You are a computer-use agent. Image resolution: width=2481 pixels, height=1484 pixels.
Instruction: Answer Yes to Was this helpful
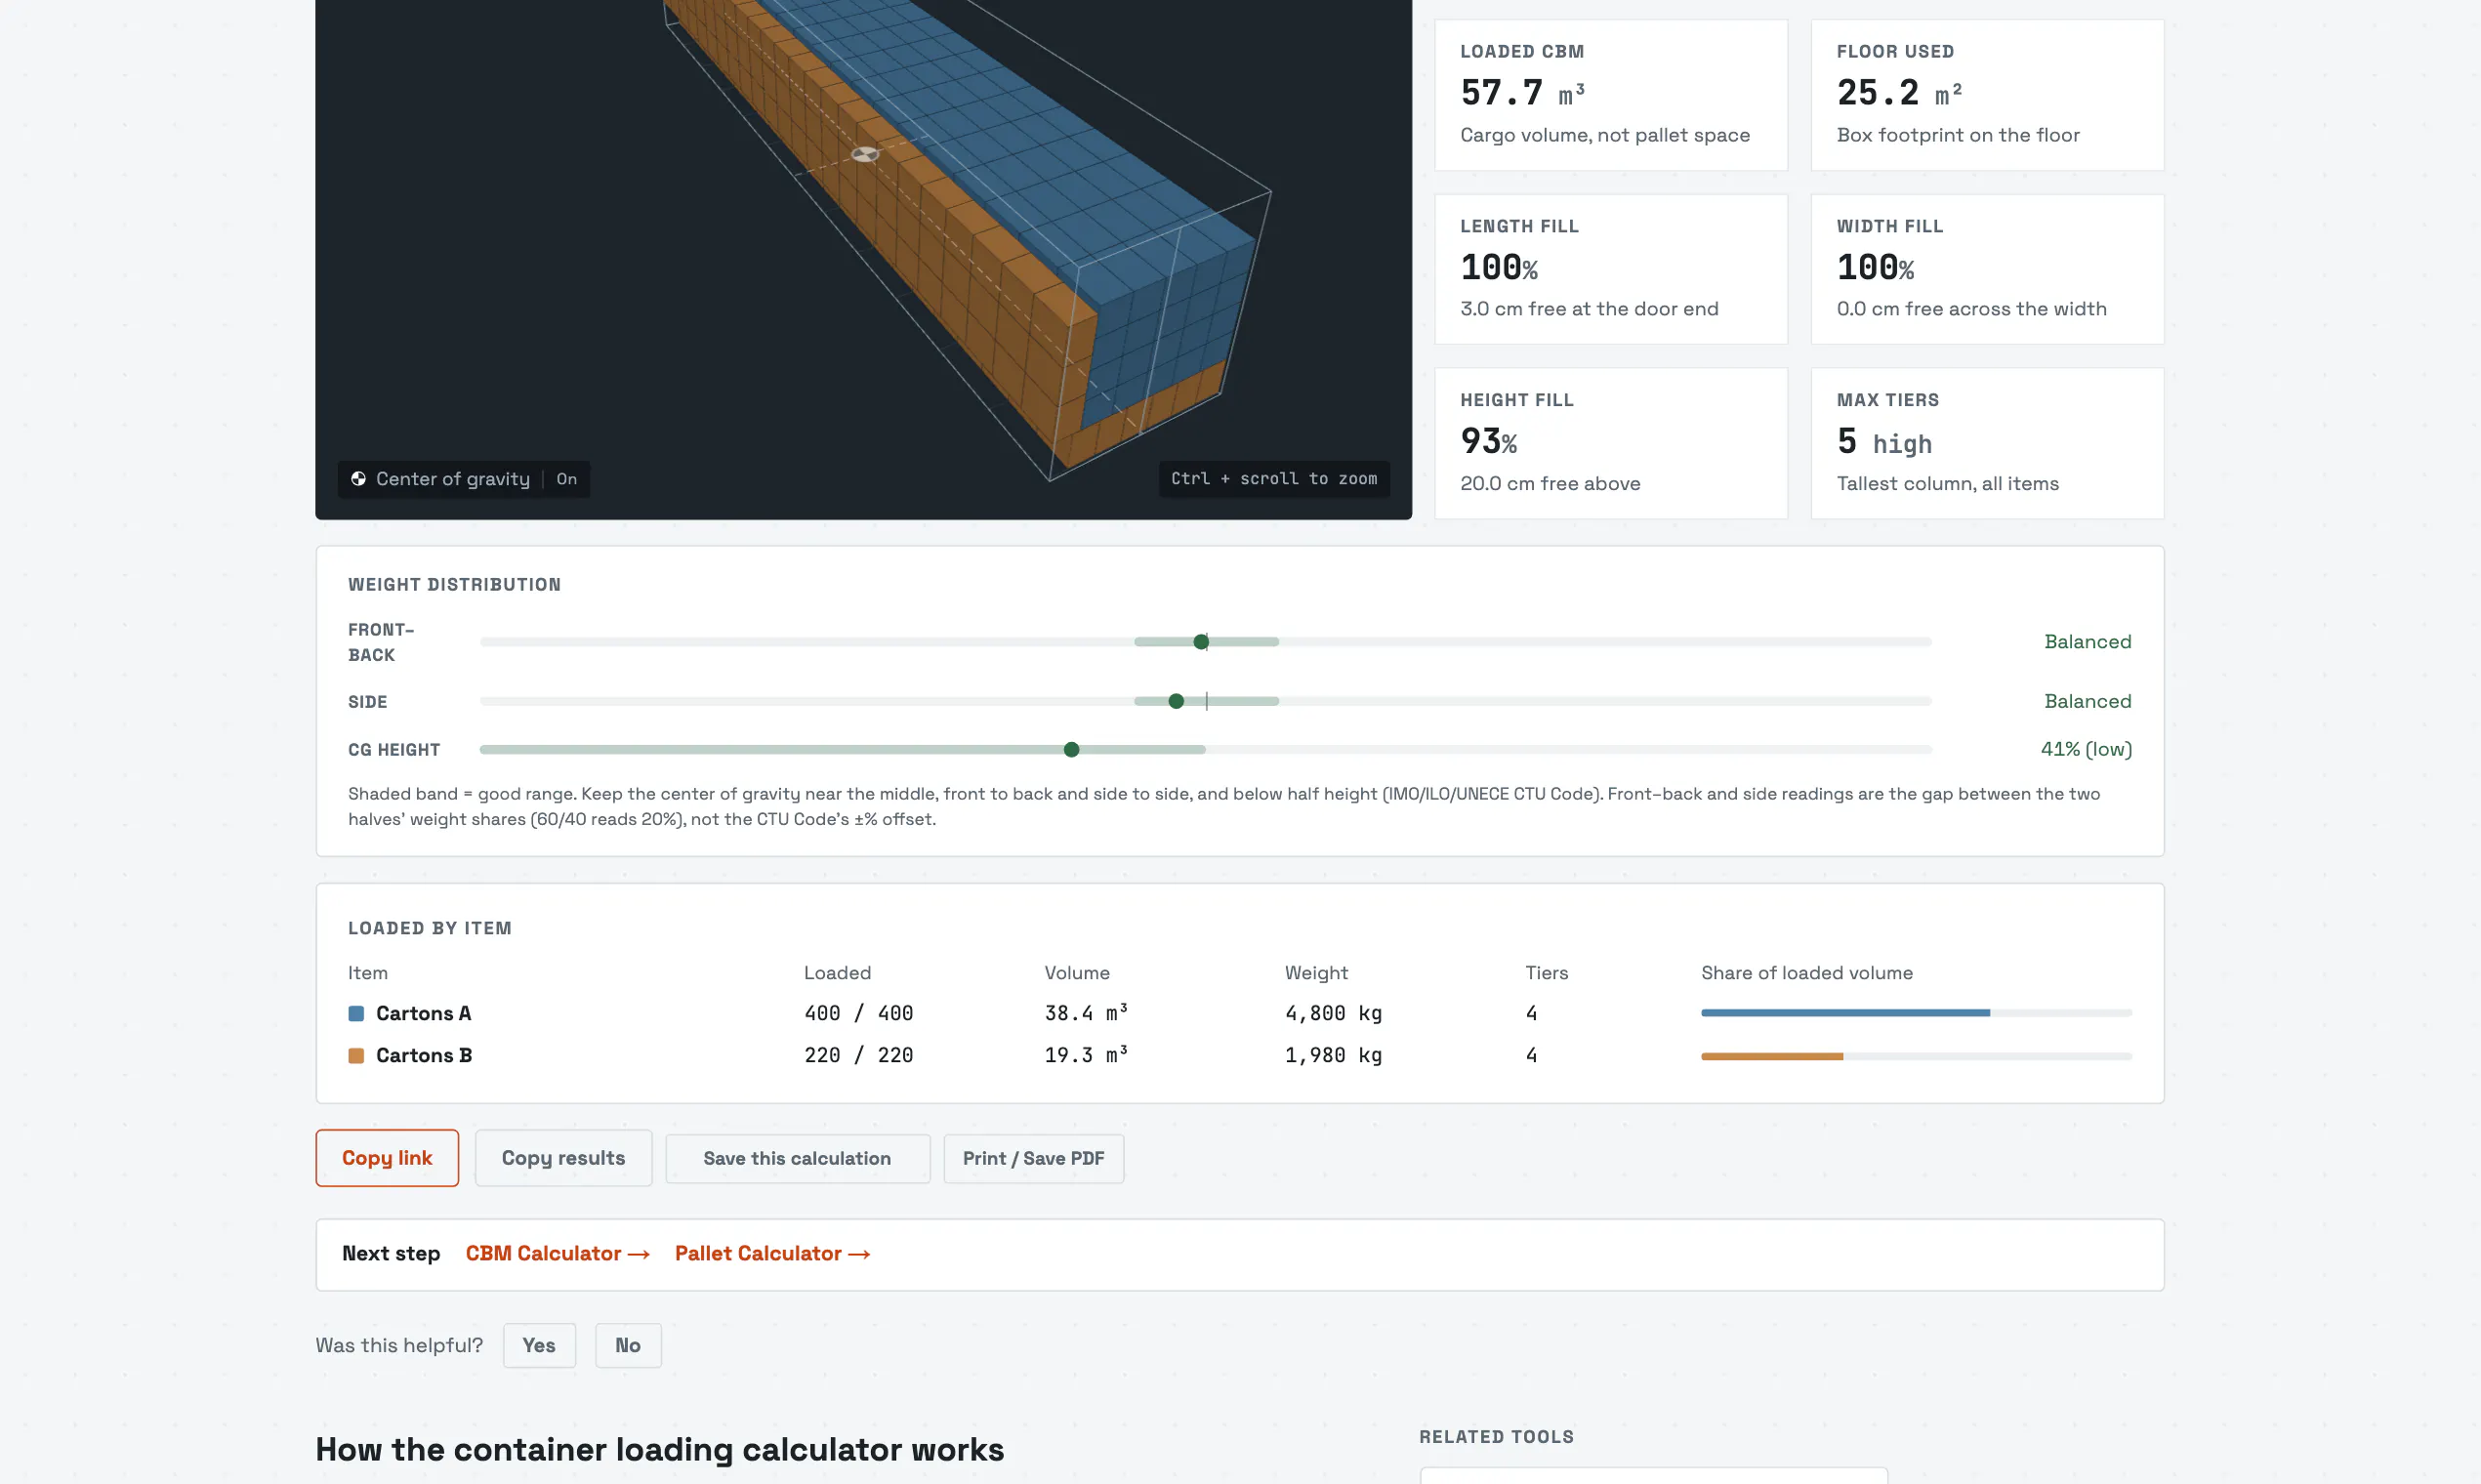tap(539, 1345)
